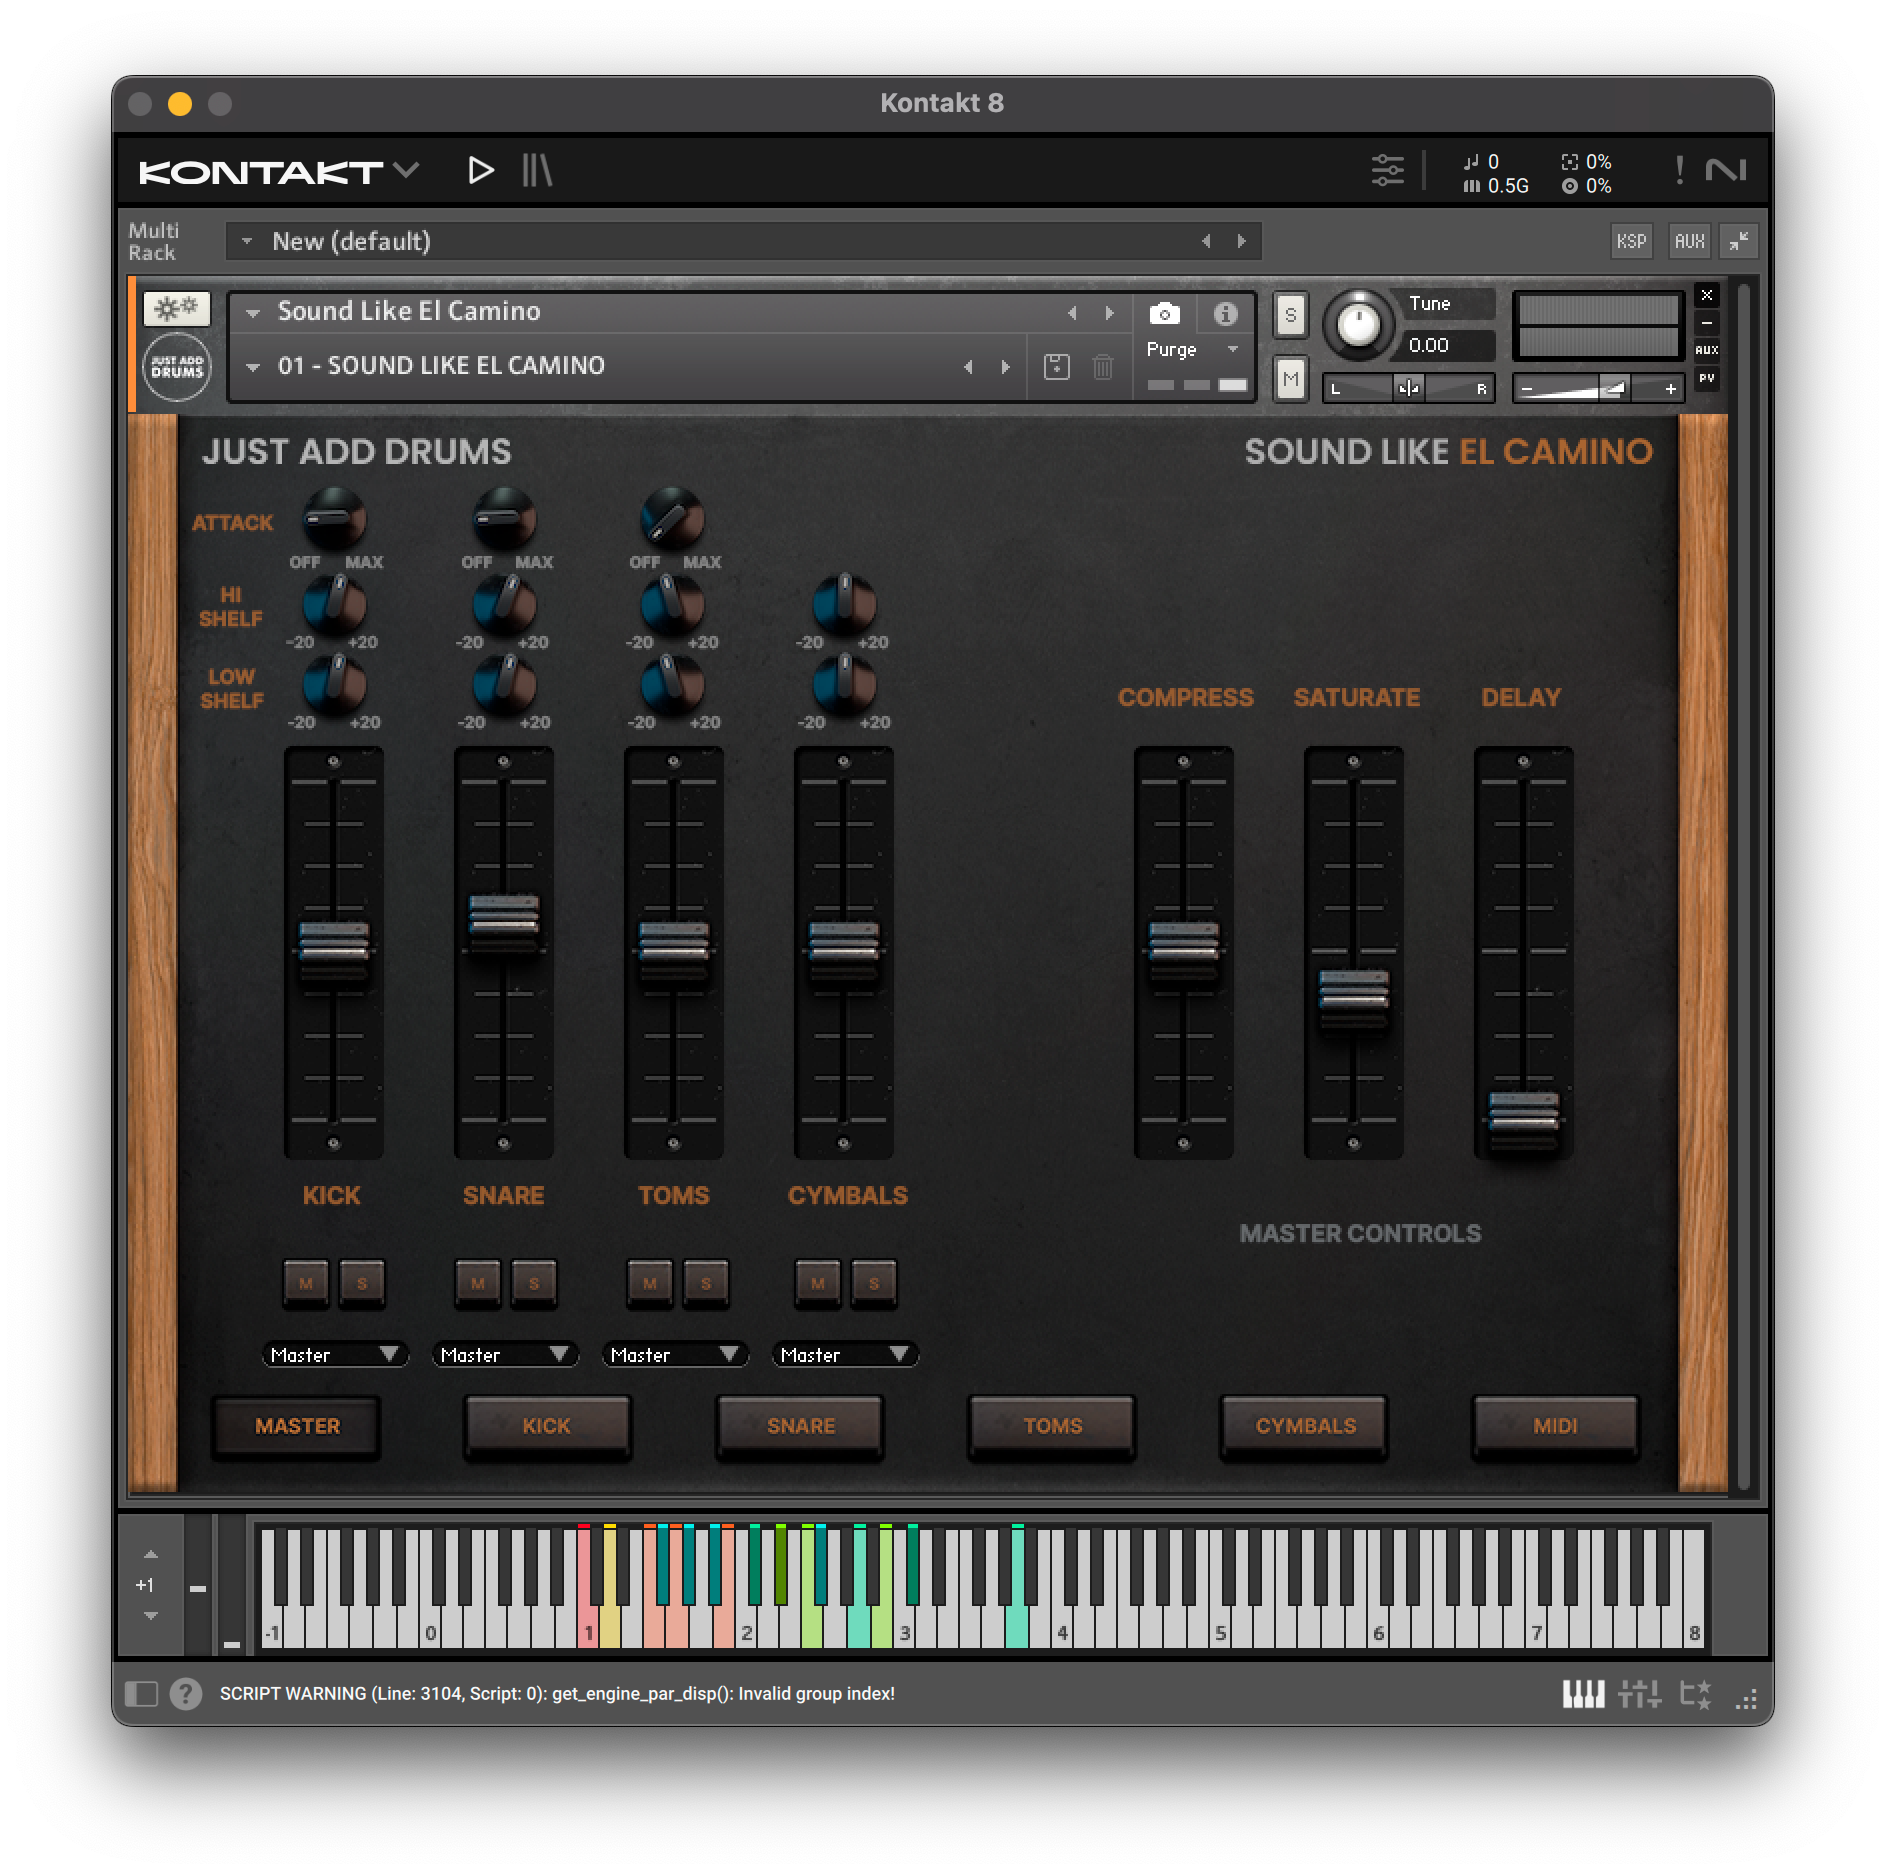The width and height of the screenshot is (1886, 1874).
Task: Mute the instrument with the M button
Action: [x=1290, y=379]
